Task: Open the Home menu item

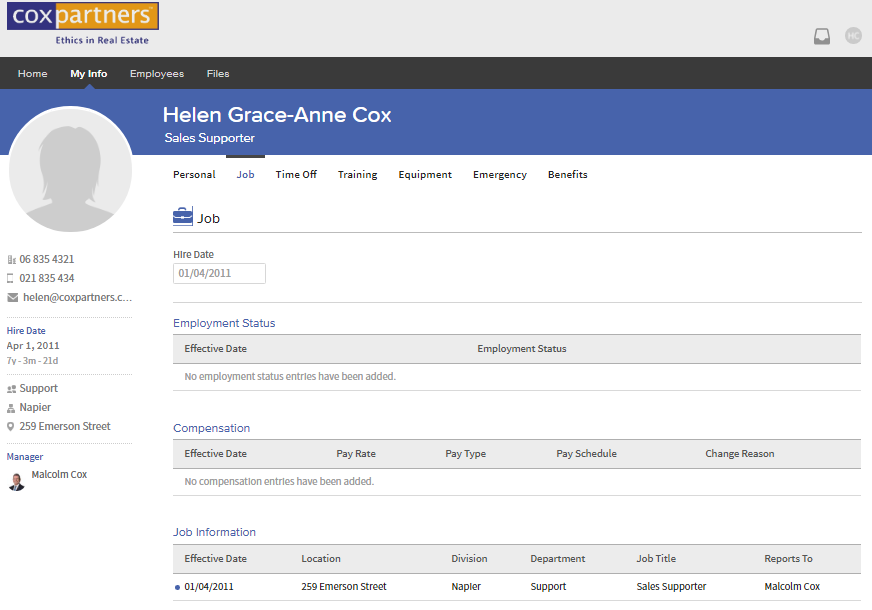Action: (x=33, y=74)
